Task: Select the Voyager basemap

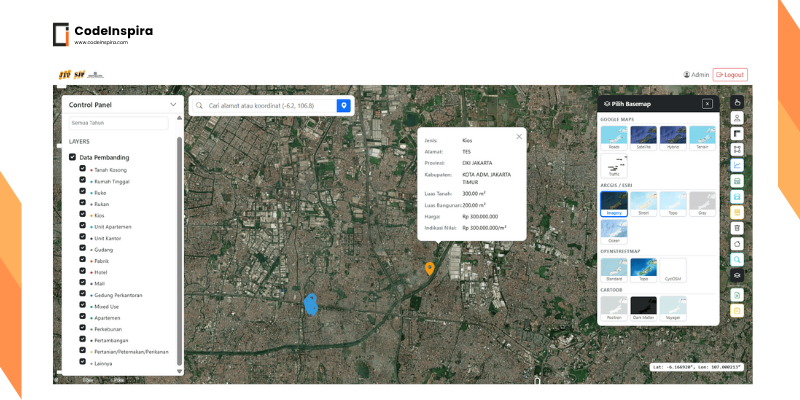Action: [x=673, y=309]
